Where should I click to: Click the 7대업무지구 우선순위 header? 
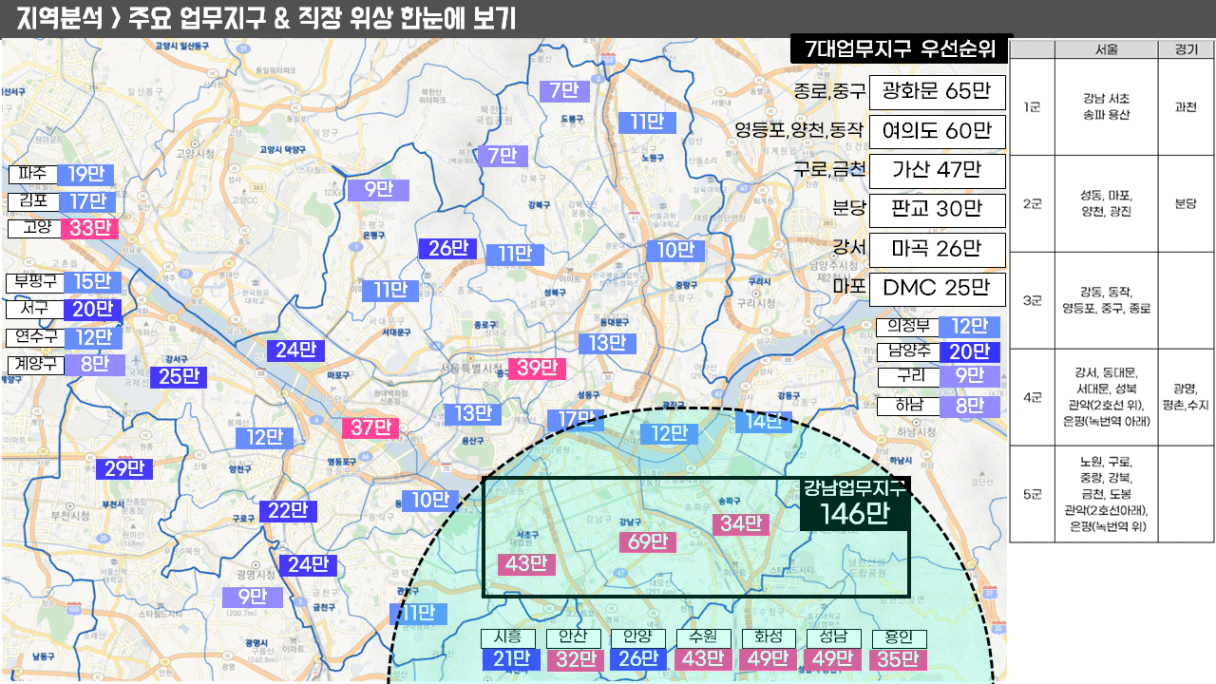[x=900, y=49]
